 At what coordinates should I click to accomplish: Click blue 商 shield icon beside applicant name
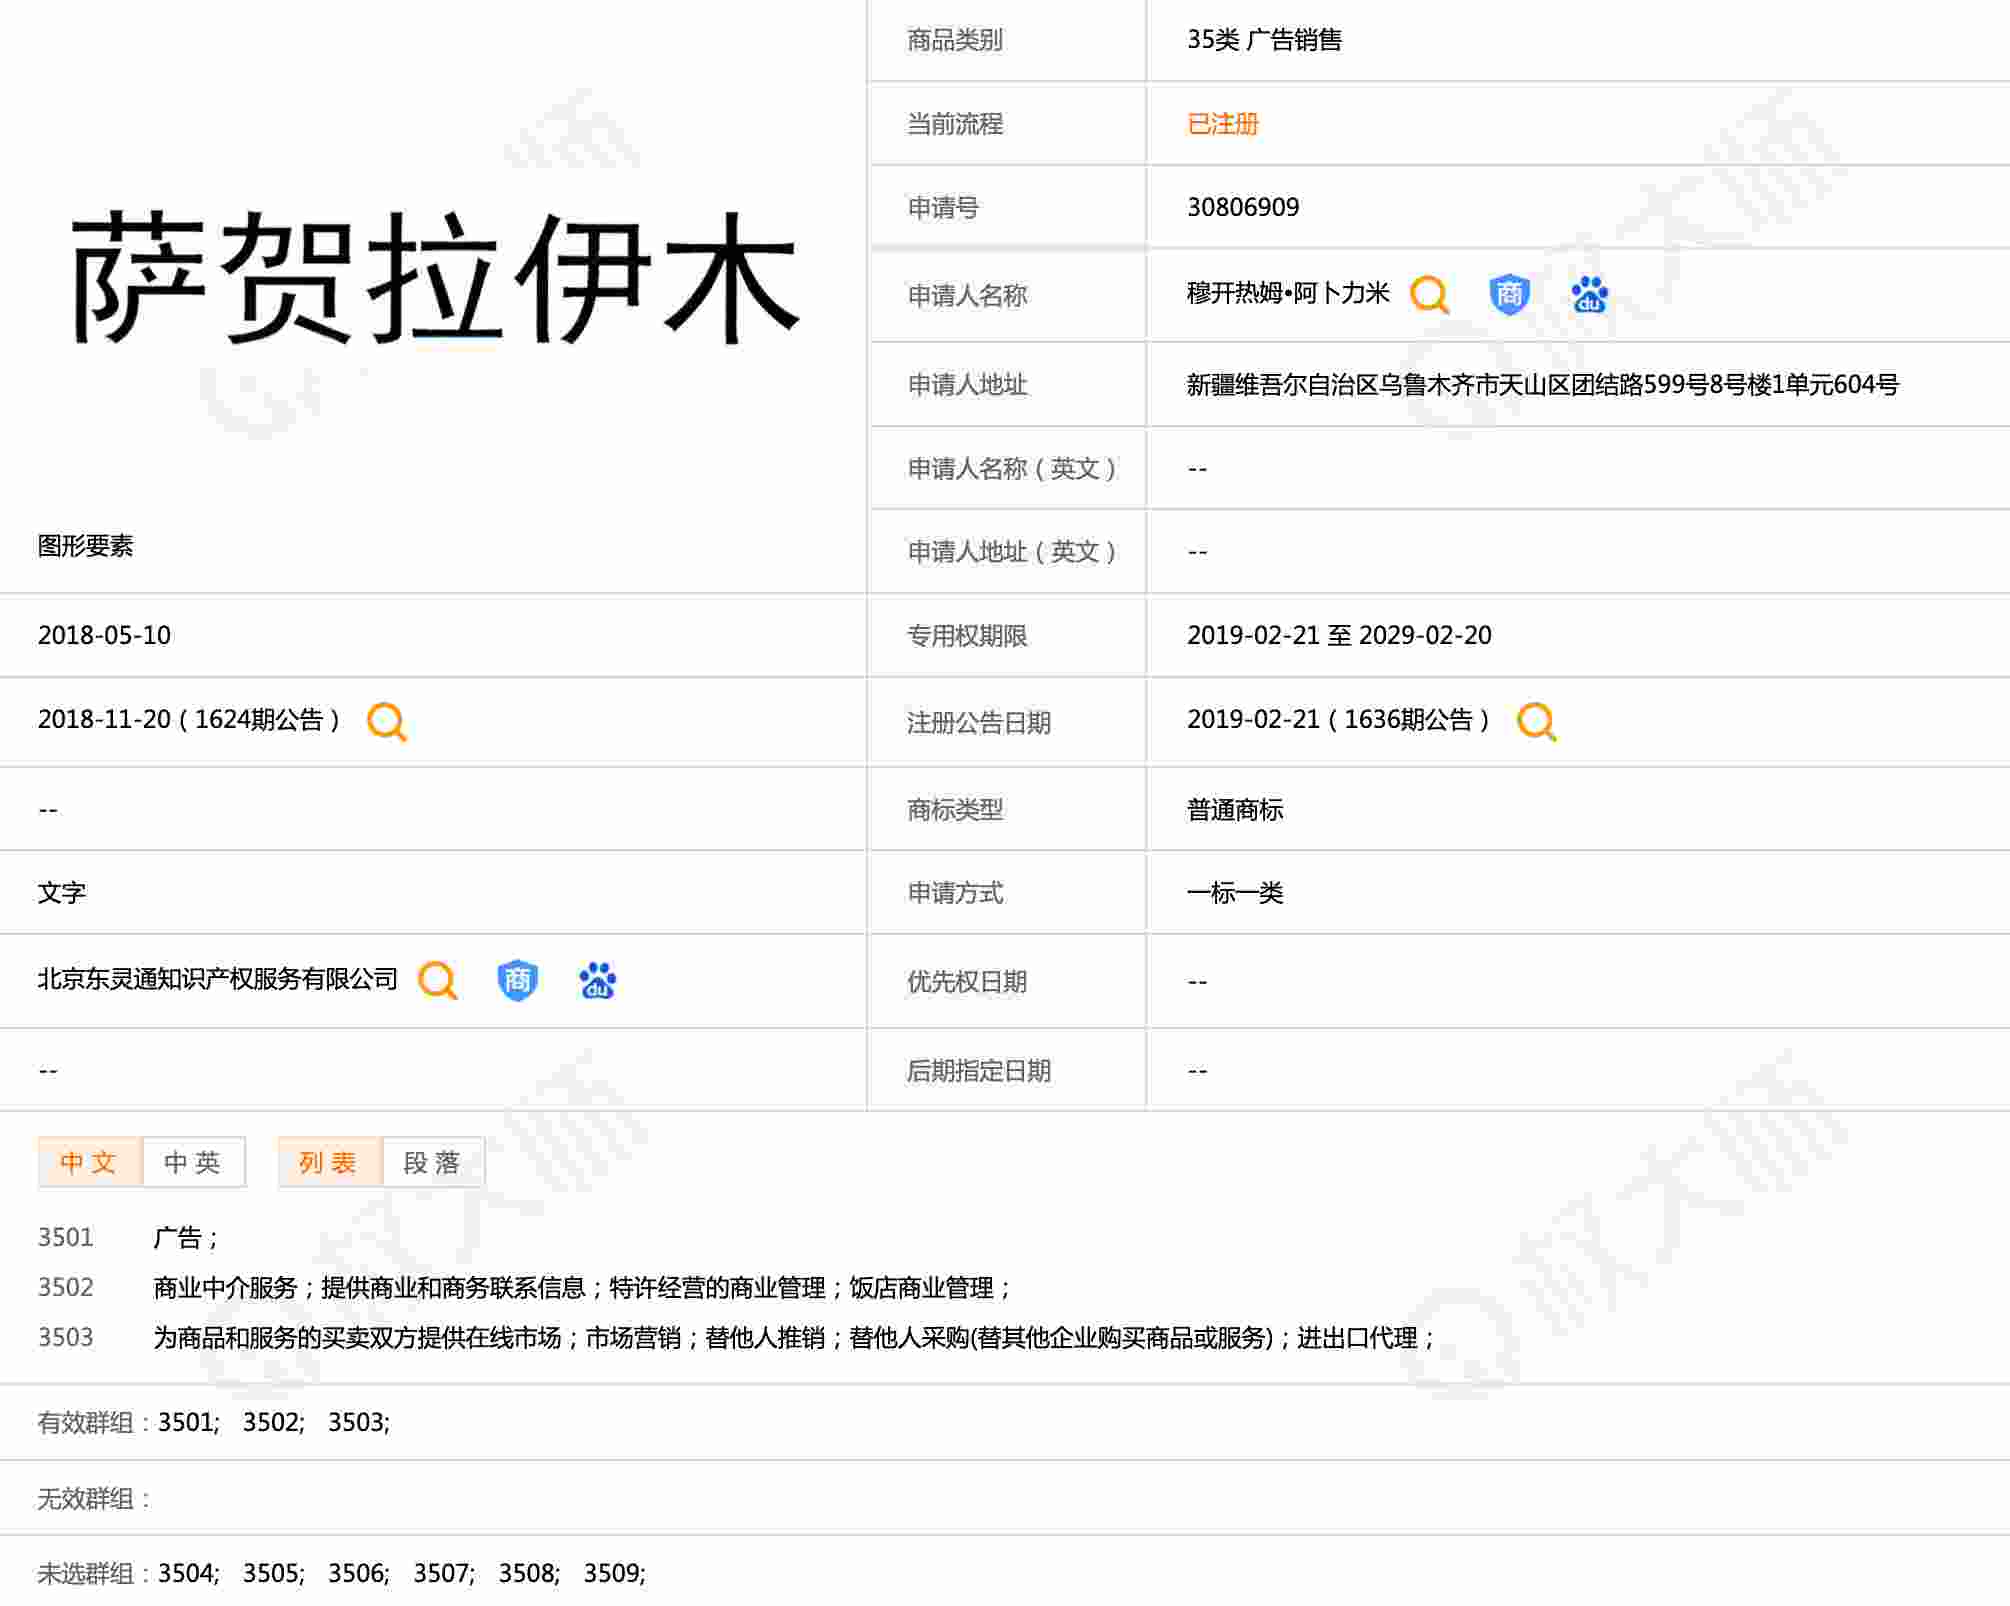pos(1509,295)
